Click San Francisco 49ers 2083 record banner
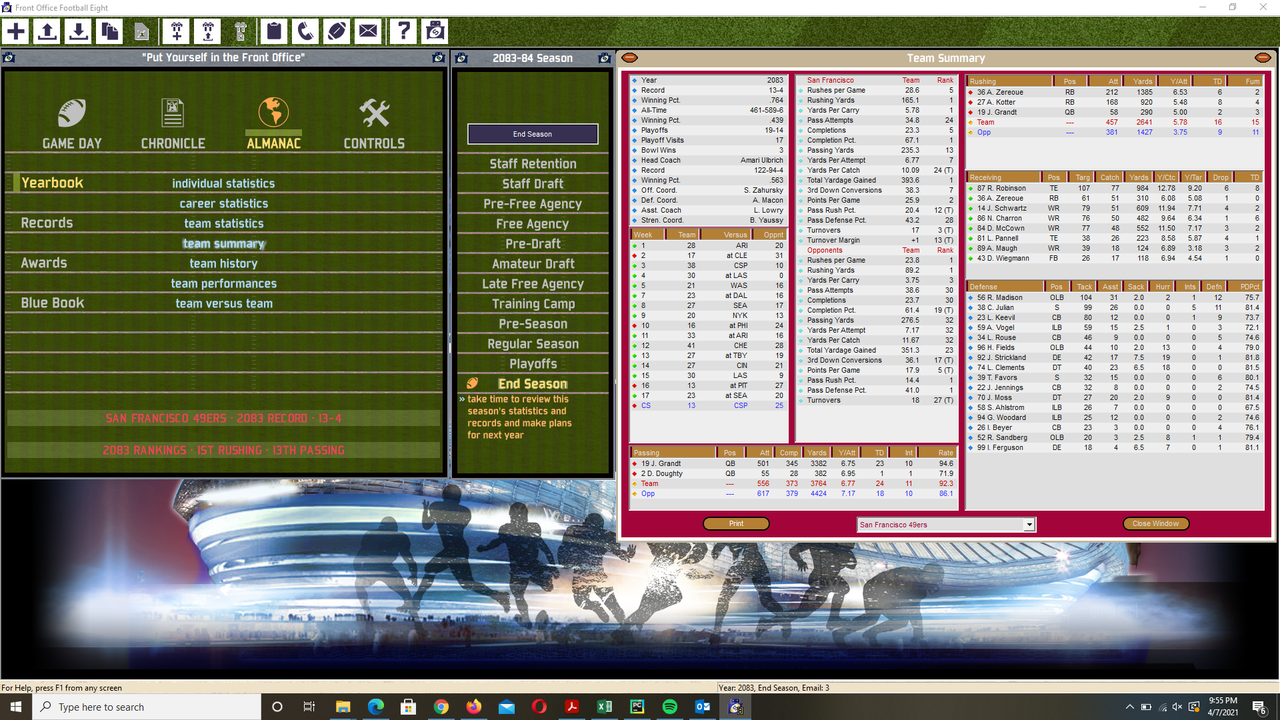Screen dimensions: 1280x720 pos(224,418)
